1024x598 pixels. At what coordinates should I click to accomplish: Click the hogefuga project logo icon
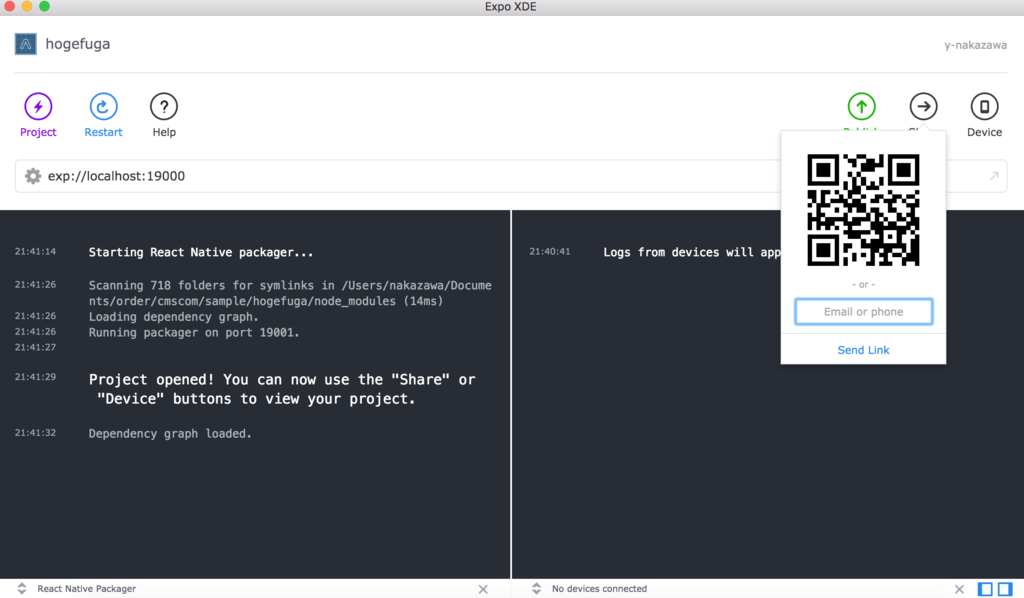tap(25, 44)
